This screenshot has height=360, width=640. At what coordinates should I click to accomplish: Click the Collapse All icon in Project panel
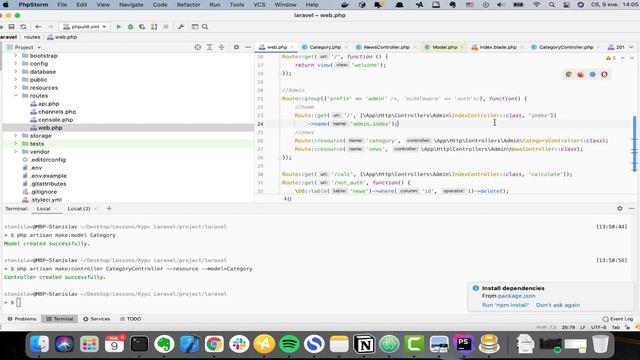click(221, 47)
